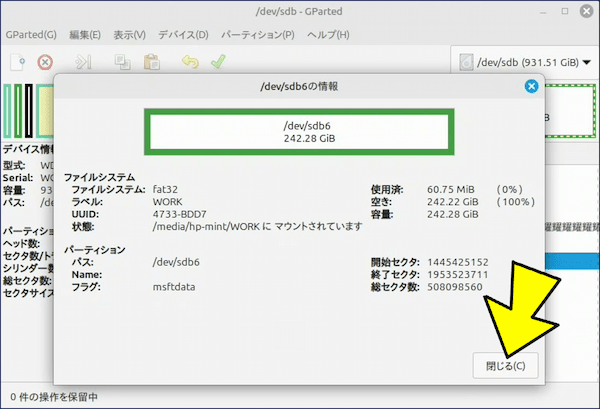This screenshot has height=409, width=600.
Task: Close the /dev/sdb6 info dialog via blue X
Action: click(x=532, y=87)
